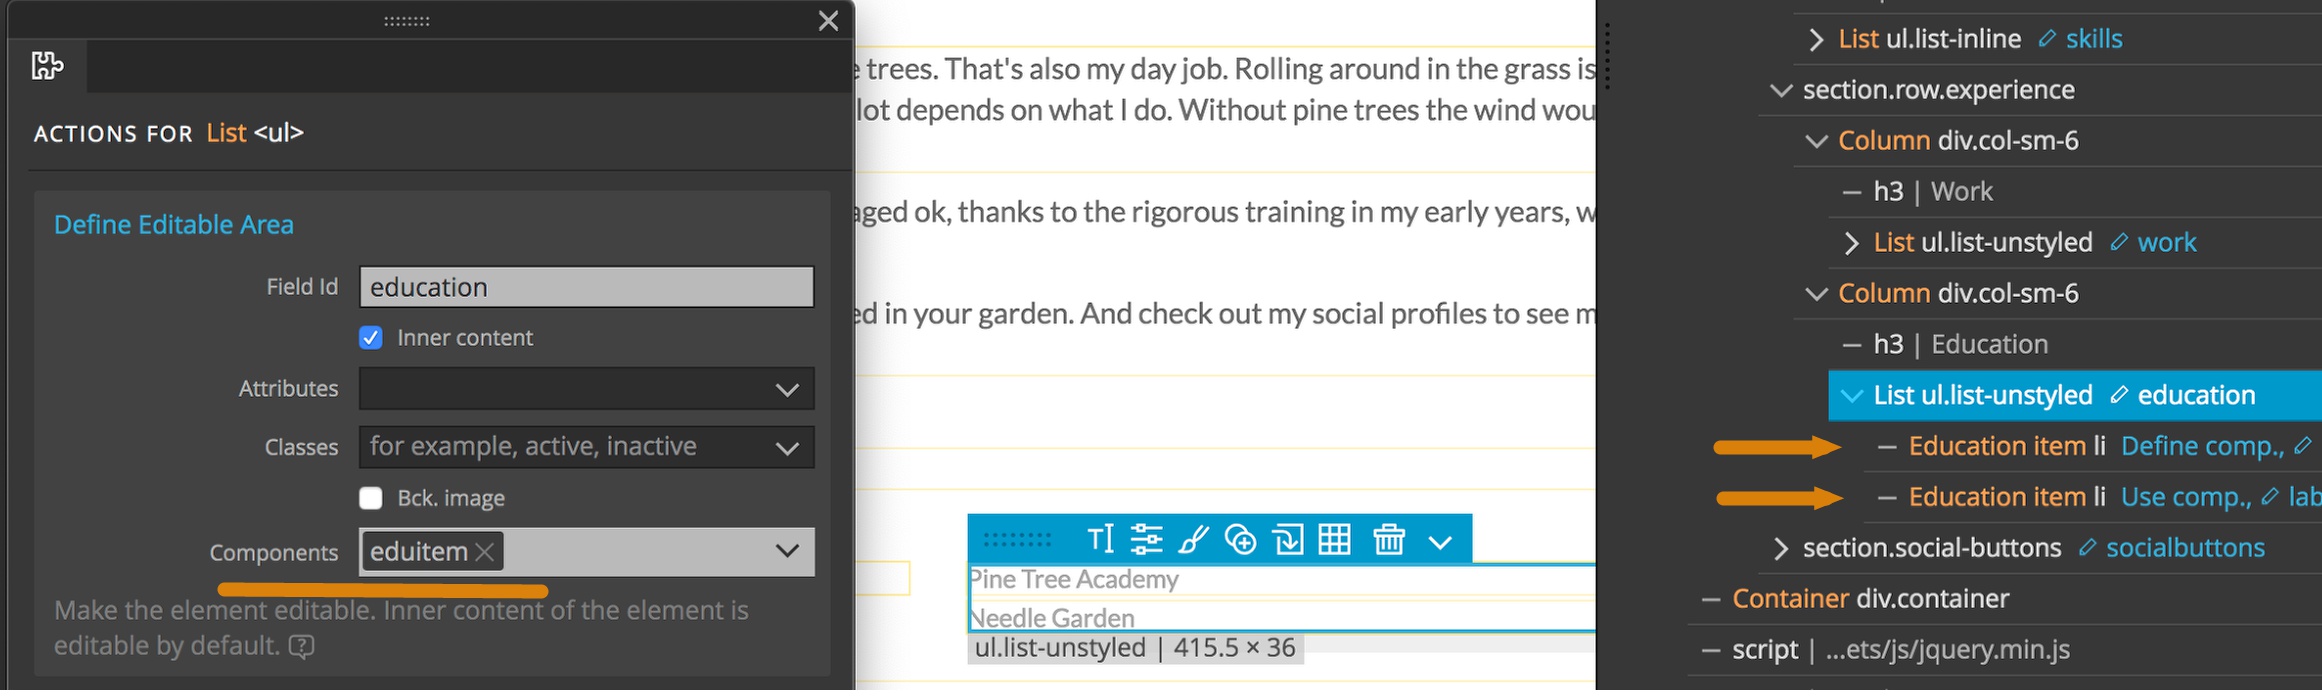
Task: Click the section.row.experience row label
Action: pos(1938,90)
